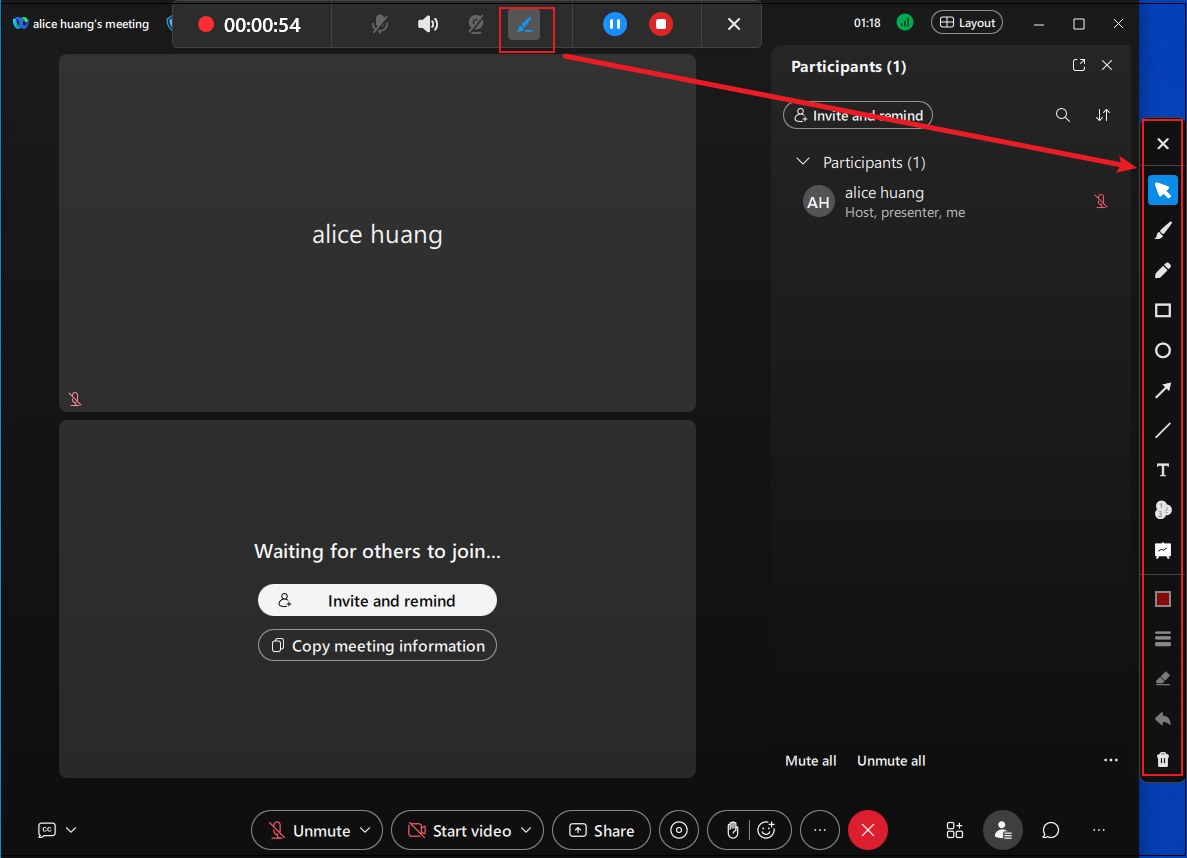Image resolution: width=1187 pixels, height=858 pixels.
Task: Undo the last annotation
Action: tap(1162, 718)
